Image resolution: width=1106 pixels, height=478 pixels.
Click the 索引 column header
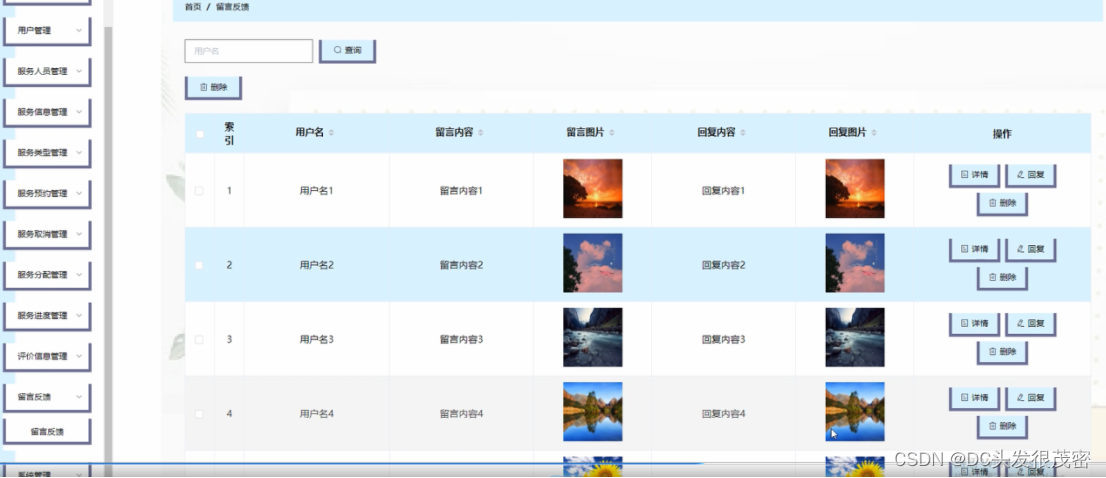[x=229, y=133]
